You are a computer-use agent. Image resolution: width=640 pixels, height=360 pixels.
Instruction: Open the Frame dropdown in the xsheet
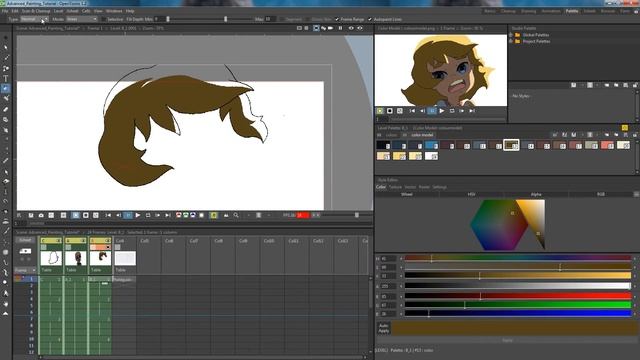(x=25, y=270)
